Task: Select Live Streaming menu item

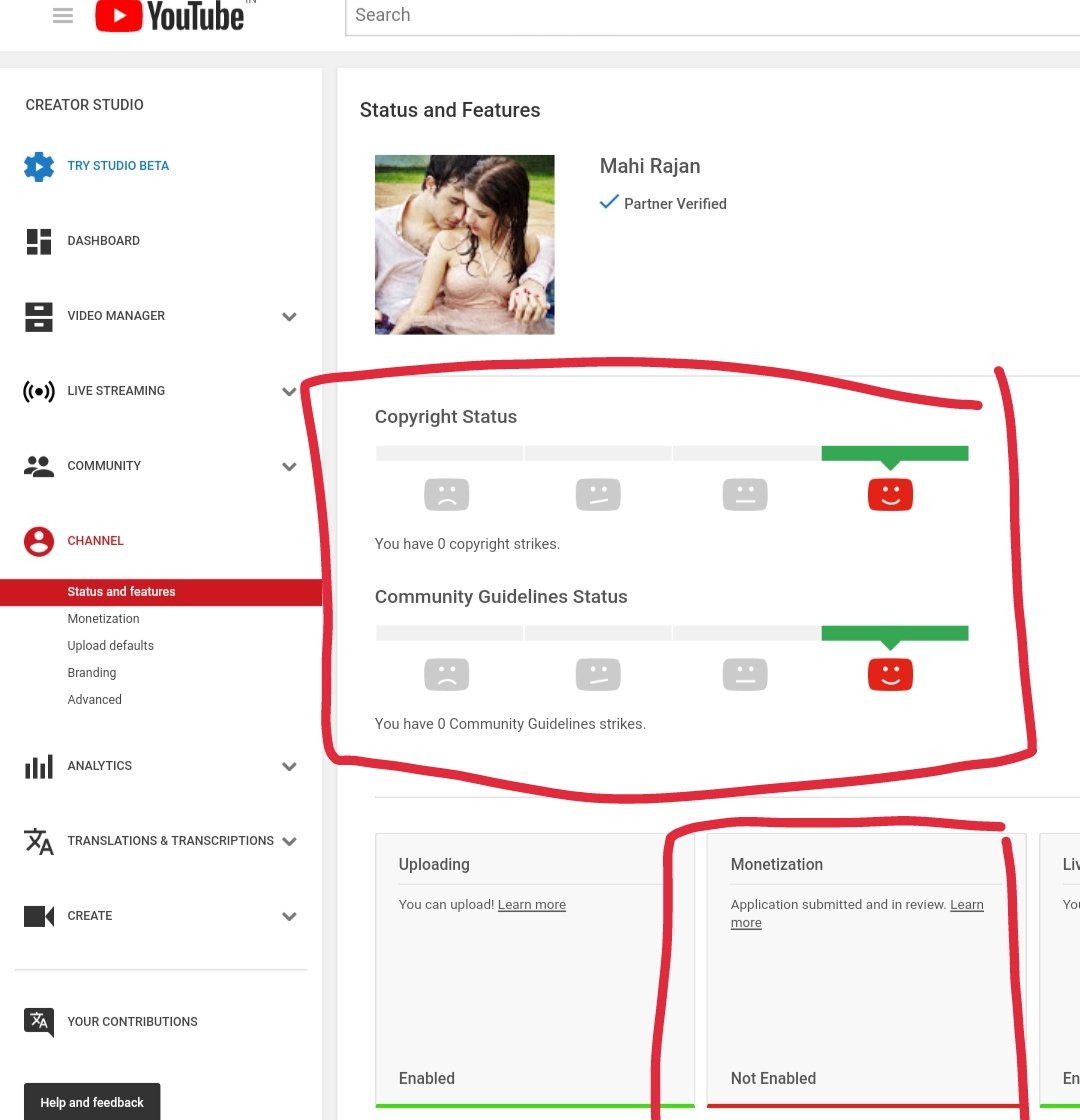Action: tap(116, 391)
